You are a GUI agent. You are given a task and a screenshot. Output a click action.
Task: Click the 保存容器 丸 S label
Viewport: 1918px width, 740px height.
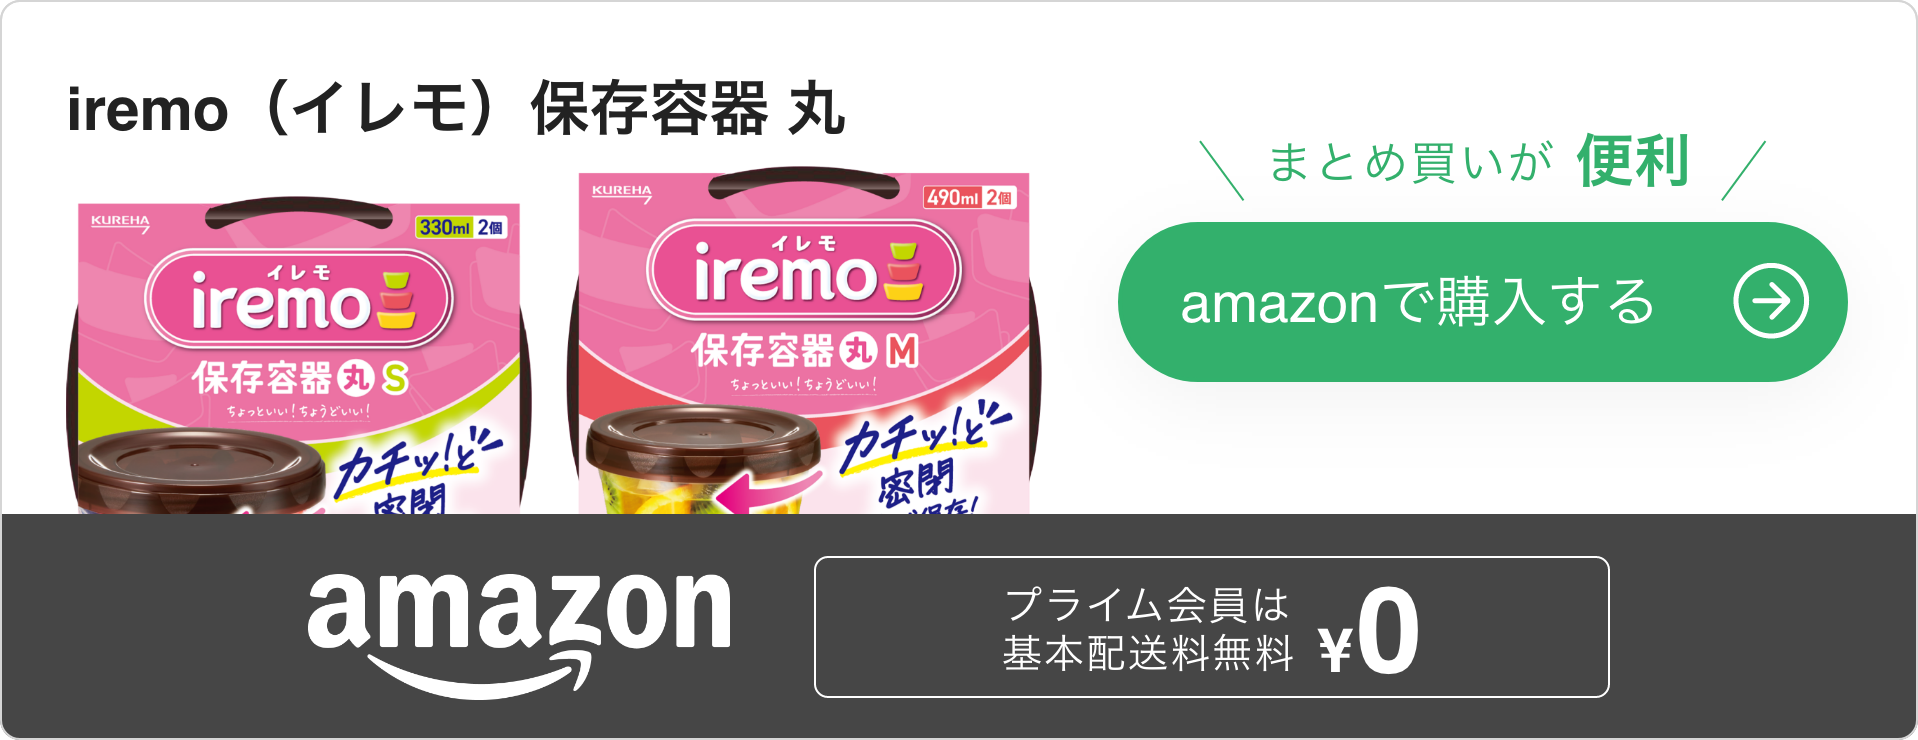300,378
